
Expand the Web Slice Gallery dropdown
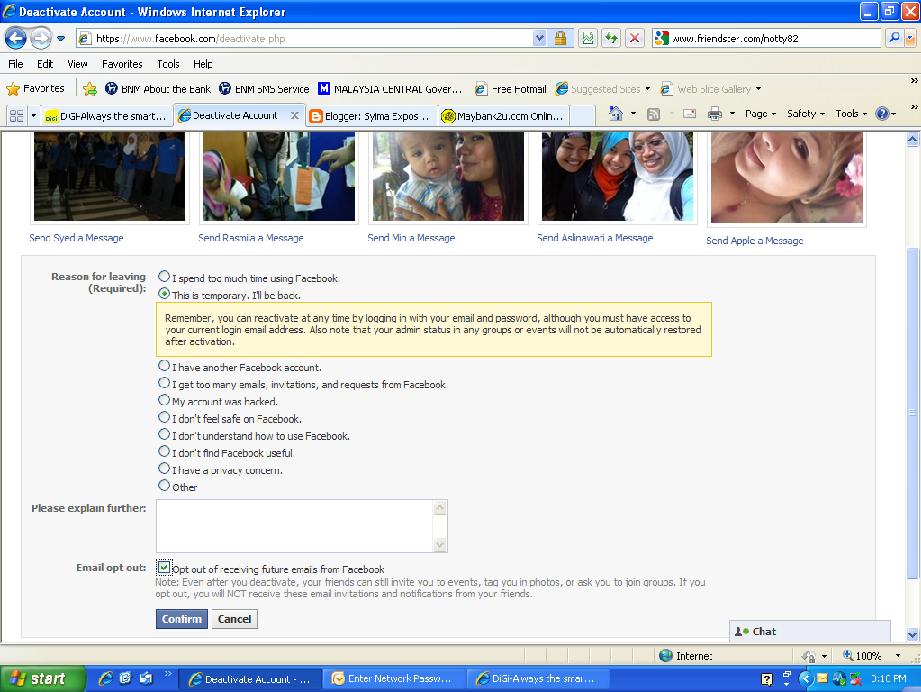[x=758, y=89]
